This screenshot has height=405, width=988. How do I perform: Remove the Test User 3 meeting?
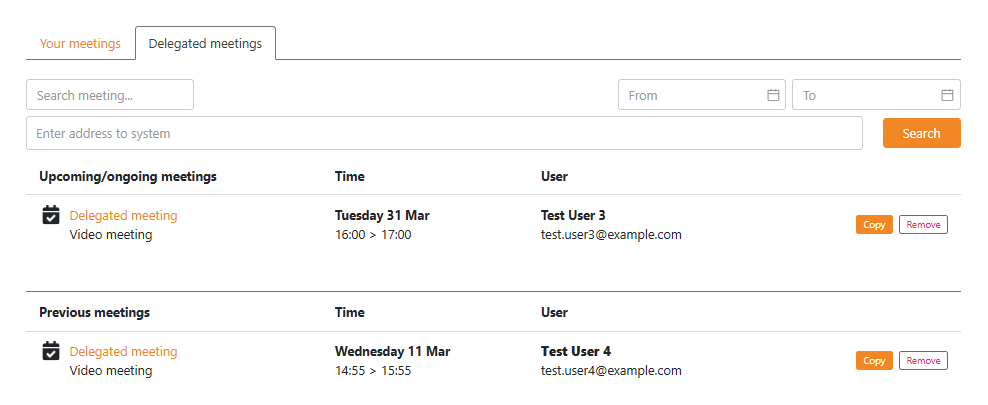coord(923,225)
